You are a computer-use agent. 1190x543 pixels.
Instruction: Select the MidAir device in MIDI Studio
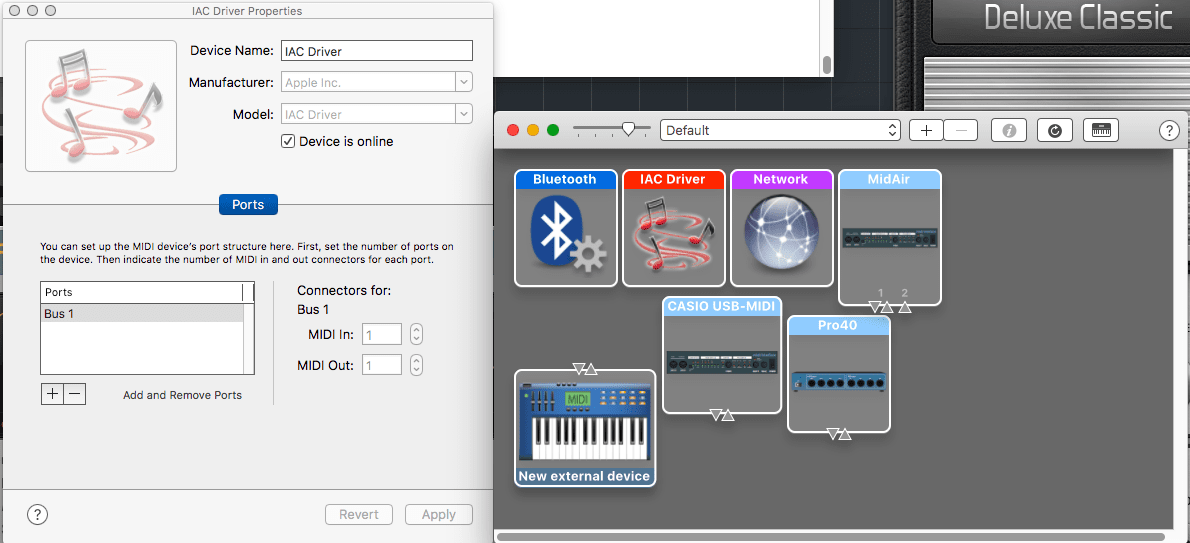point(889,238)
